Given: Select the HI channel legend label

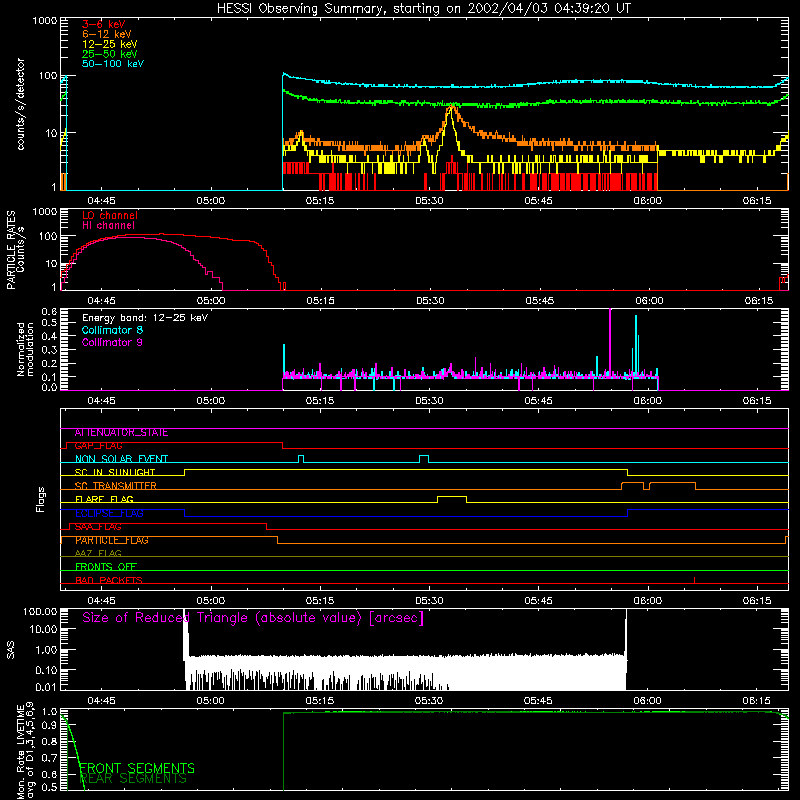Looking at the screenshot, I should click(x=109, y=226).
